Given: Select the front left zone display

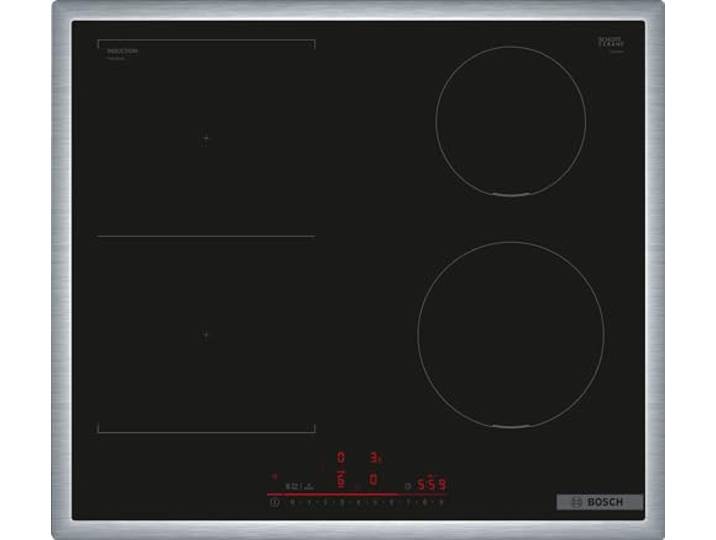Looking at the screenshot, I should click(341, 480).
